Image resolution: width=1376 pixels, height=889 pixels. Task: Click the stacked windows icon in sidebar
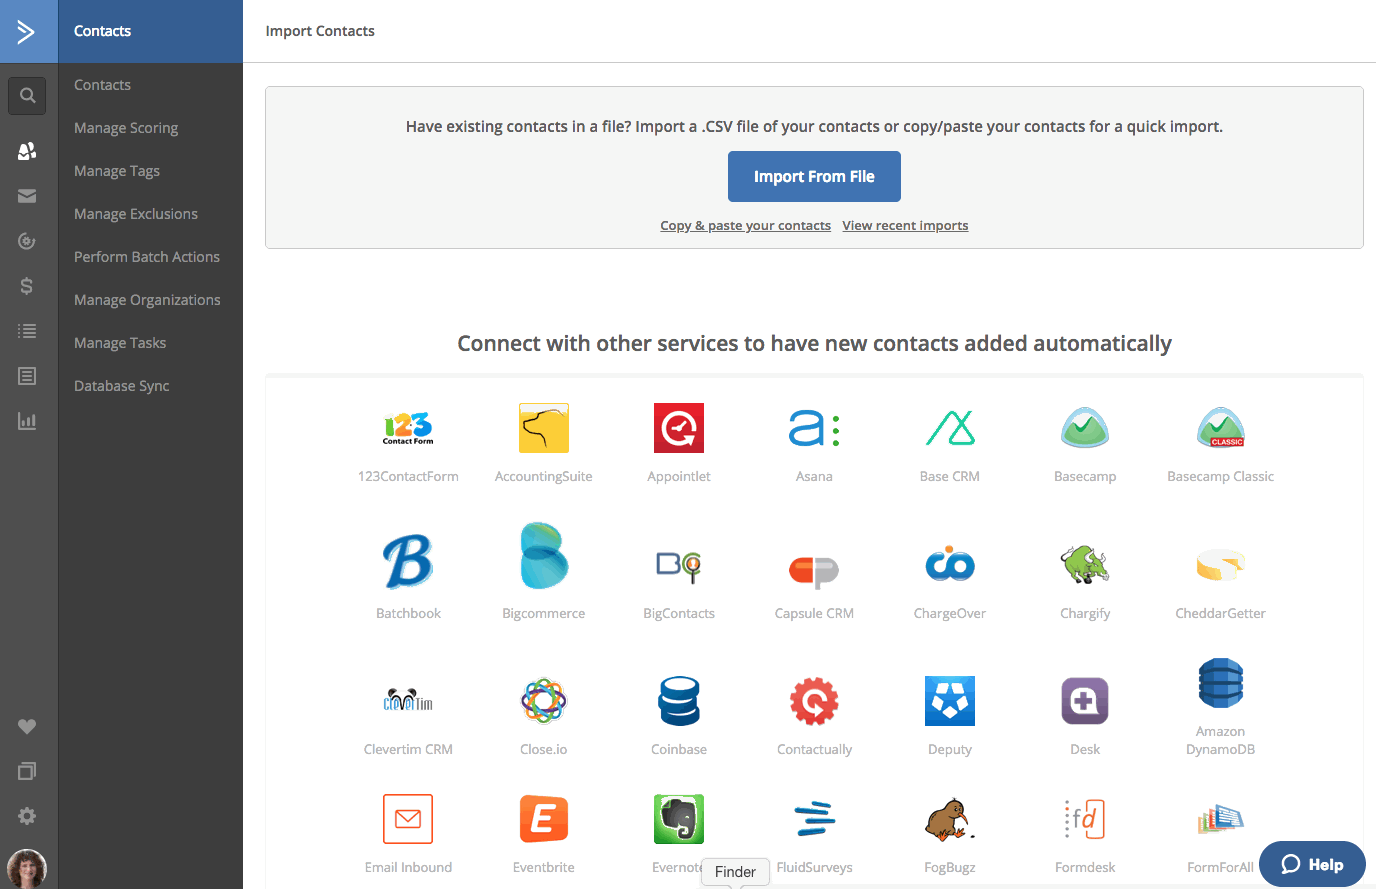(27, 771)
